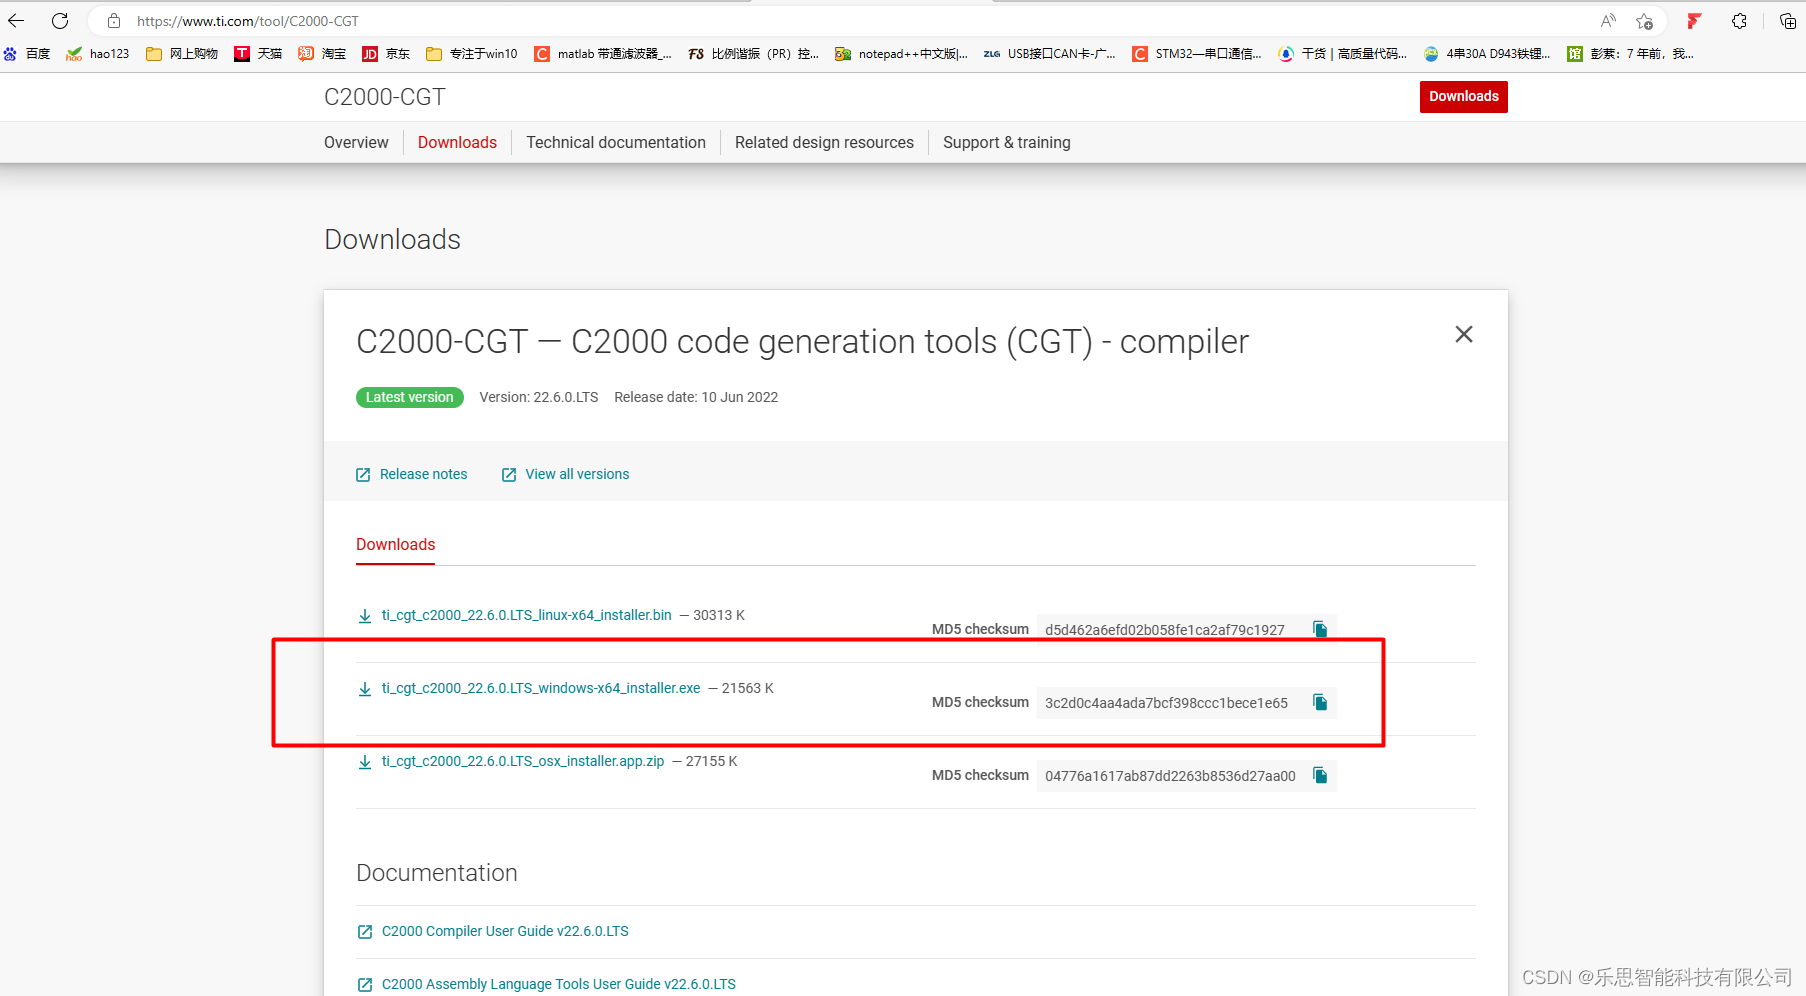Open the read aloud icon in address bar
This screenshot has height=996, width=1806.
point(1608,21)
